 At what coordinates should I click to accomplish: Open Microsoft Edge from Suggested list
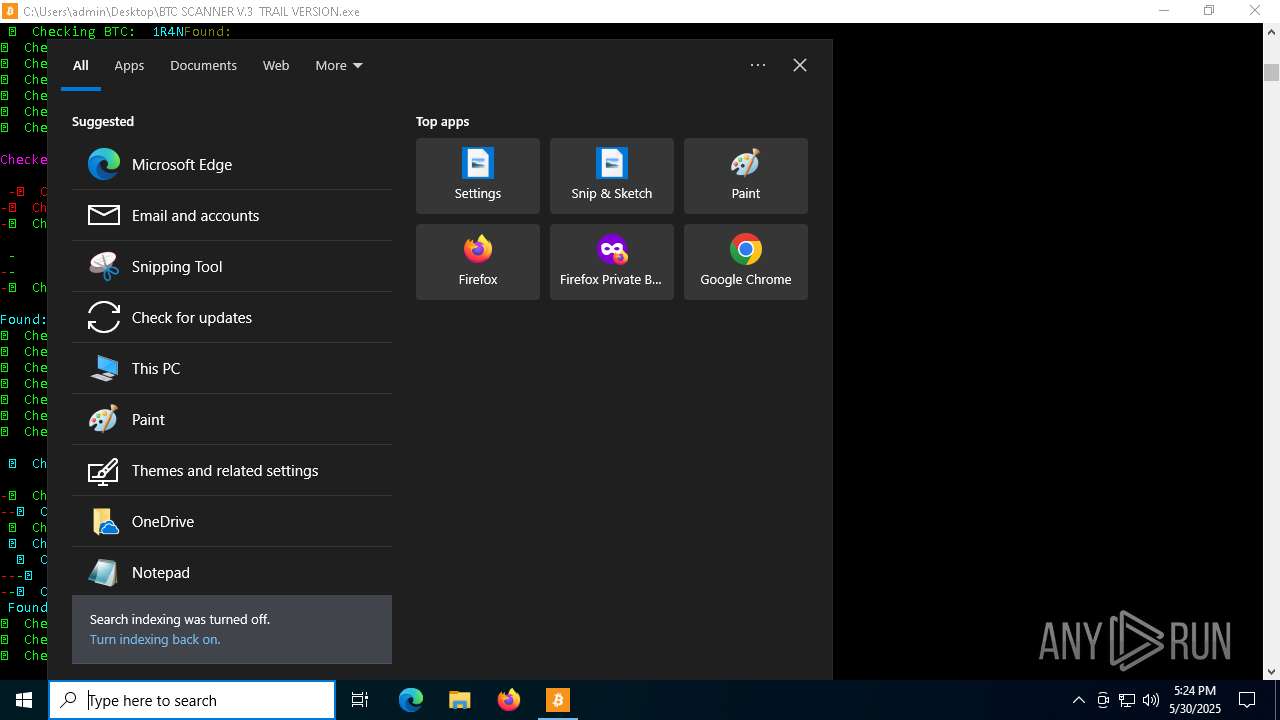[232, 164]
